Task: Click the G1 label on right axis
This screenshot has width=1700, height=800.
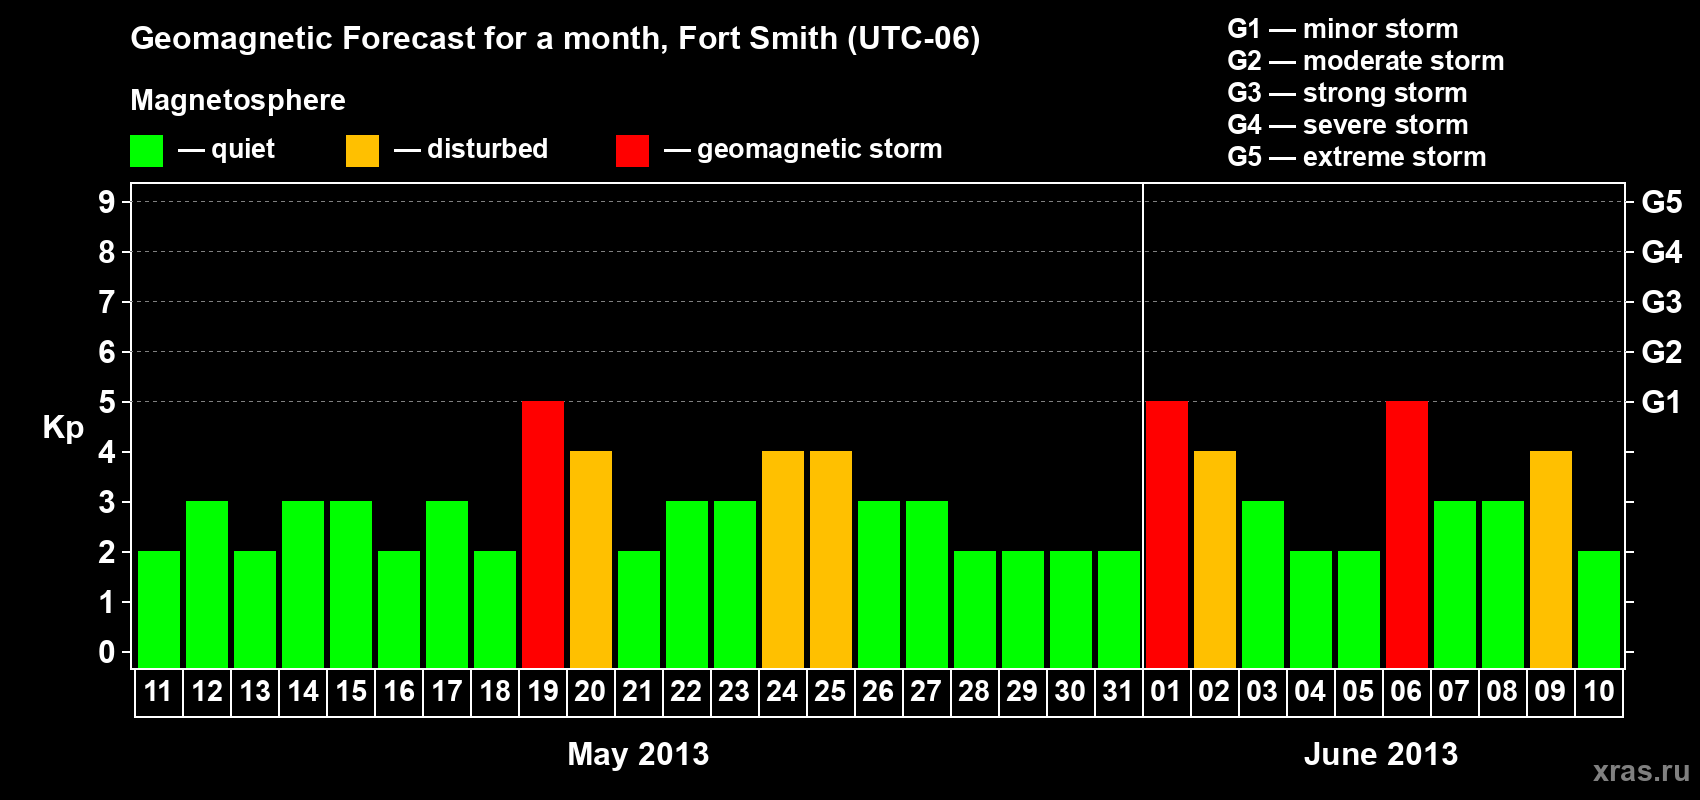Action: pyautogui.click(x=1661, y=402)
